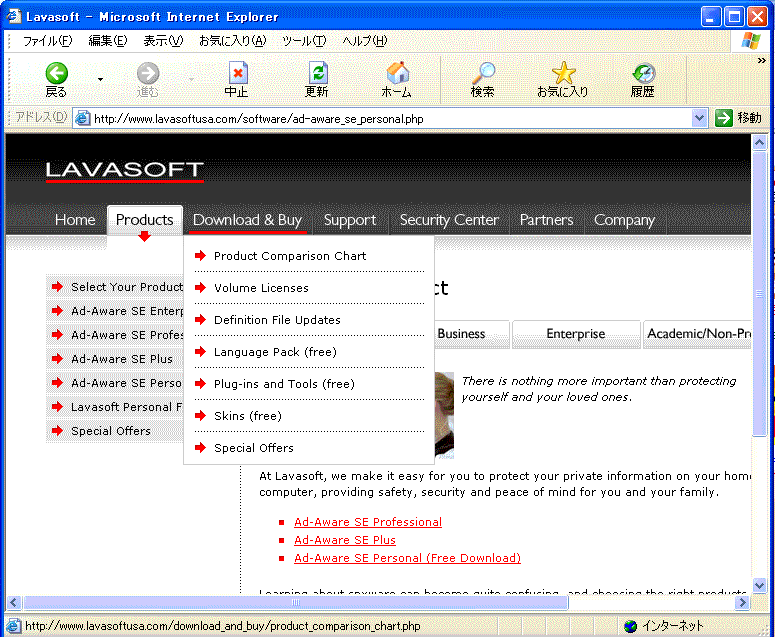Follow the Ad-Aware SE Professional hyperlink
775x637 pixels.
[368, 522]
